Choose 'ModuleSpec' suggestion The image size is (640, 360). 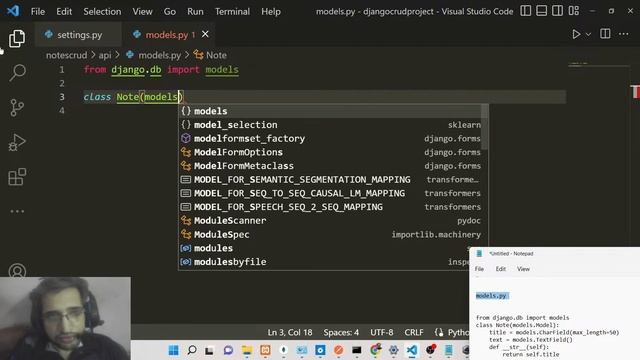tap(330, 234)
